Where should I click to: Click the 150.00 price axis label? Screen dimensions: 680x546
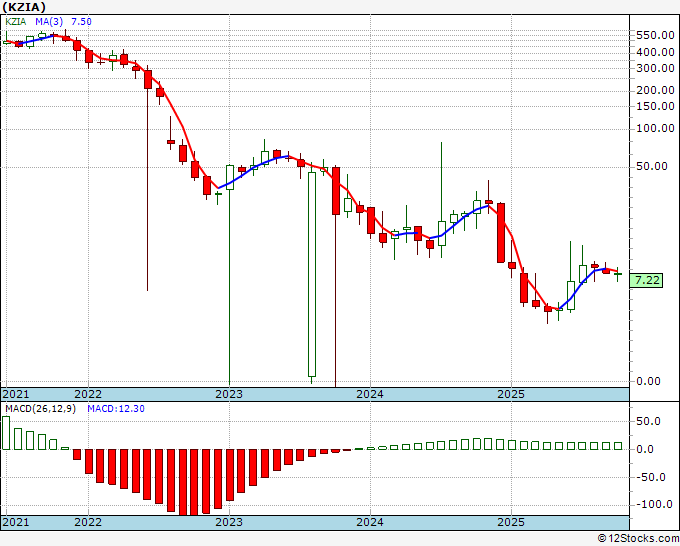(655, 106)
